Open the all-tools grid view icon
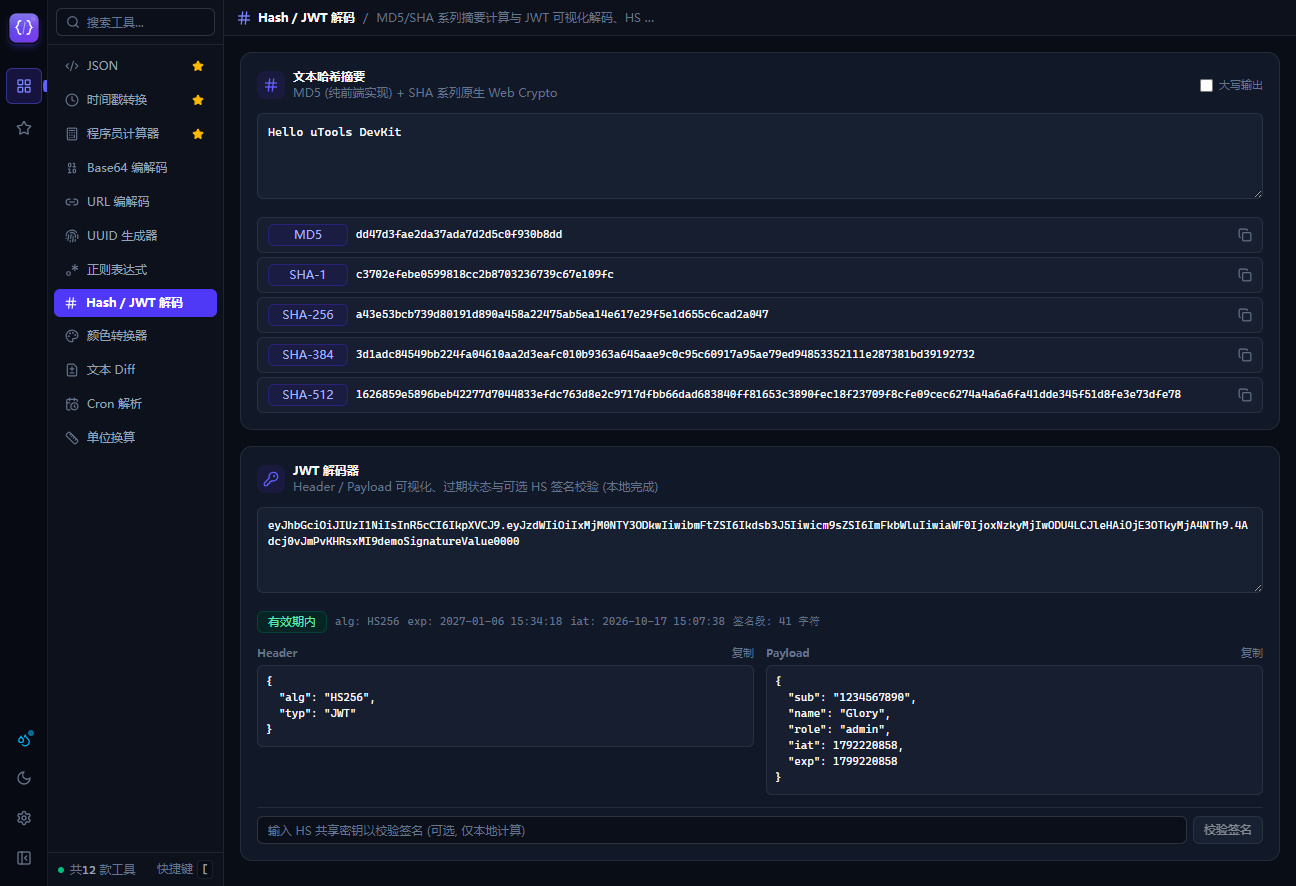 24,86
